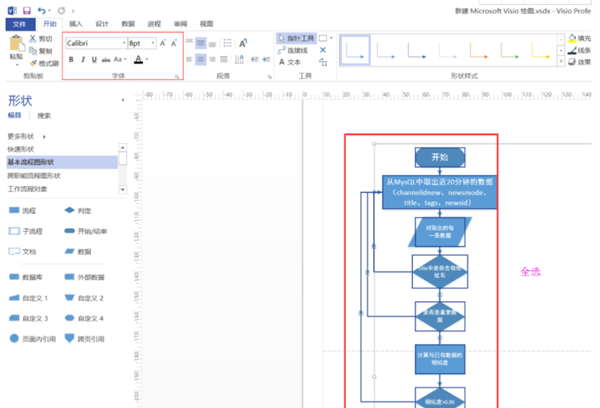The width and height of the screenshot is (600, 408).
Task: Toggle Italic formatting
Action: pos(82,60)
